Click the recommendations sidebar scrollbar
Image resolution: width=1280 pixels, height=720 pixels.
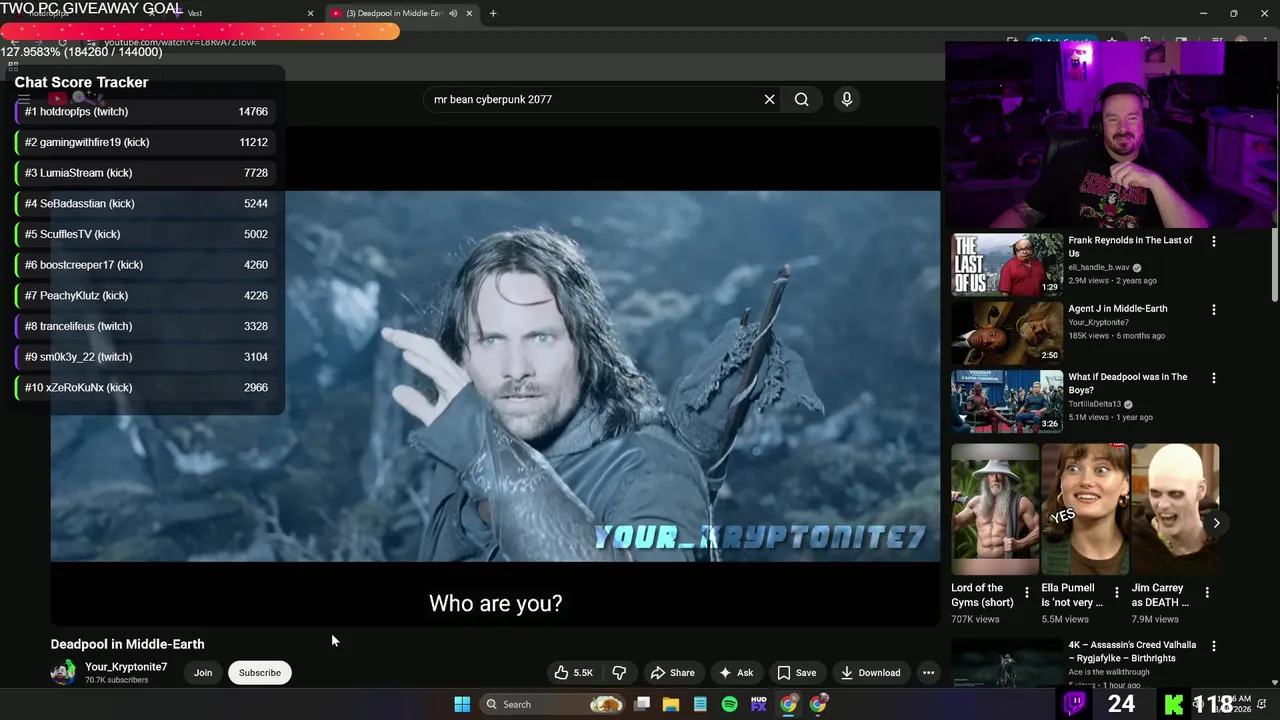click(1274, 267)
